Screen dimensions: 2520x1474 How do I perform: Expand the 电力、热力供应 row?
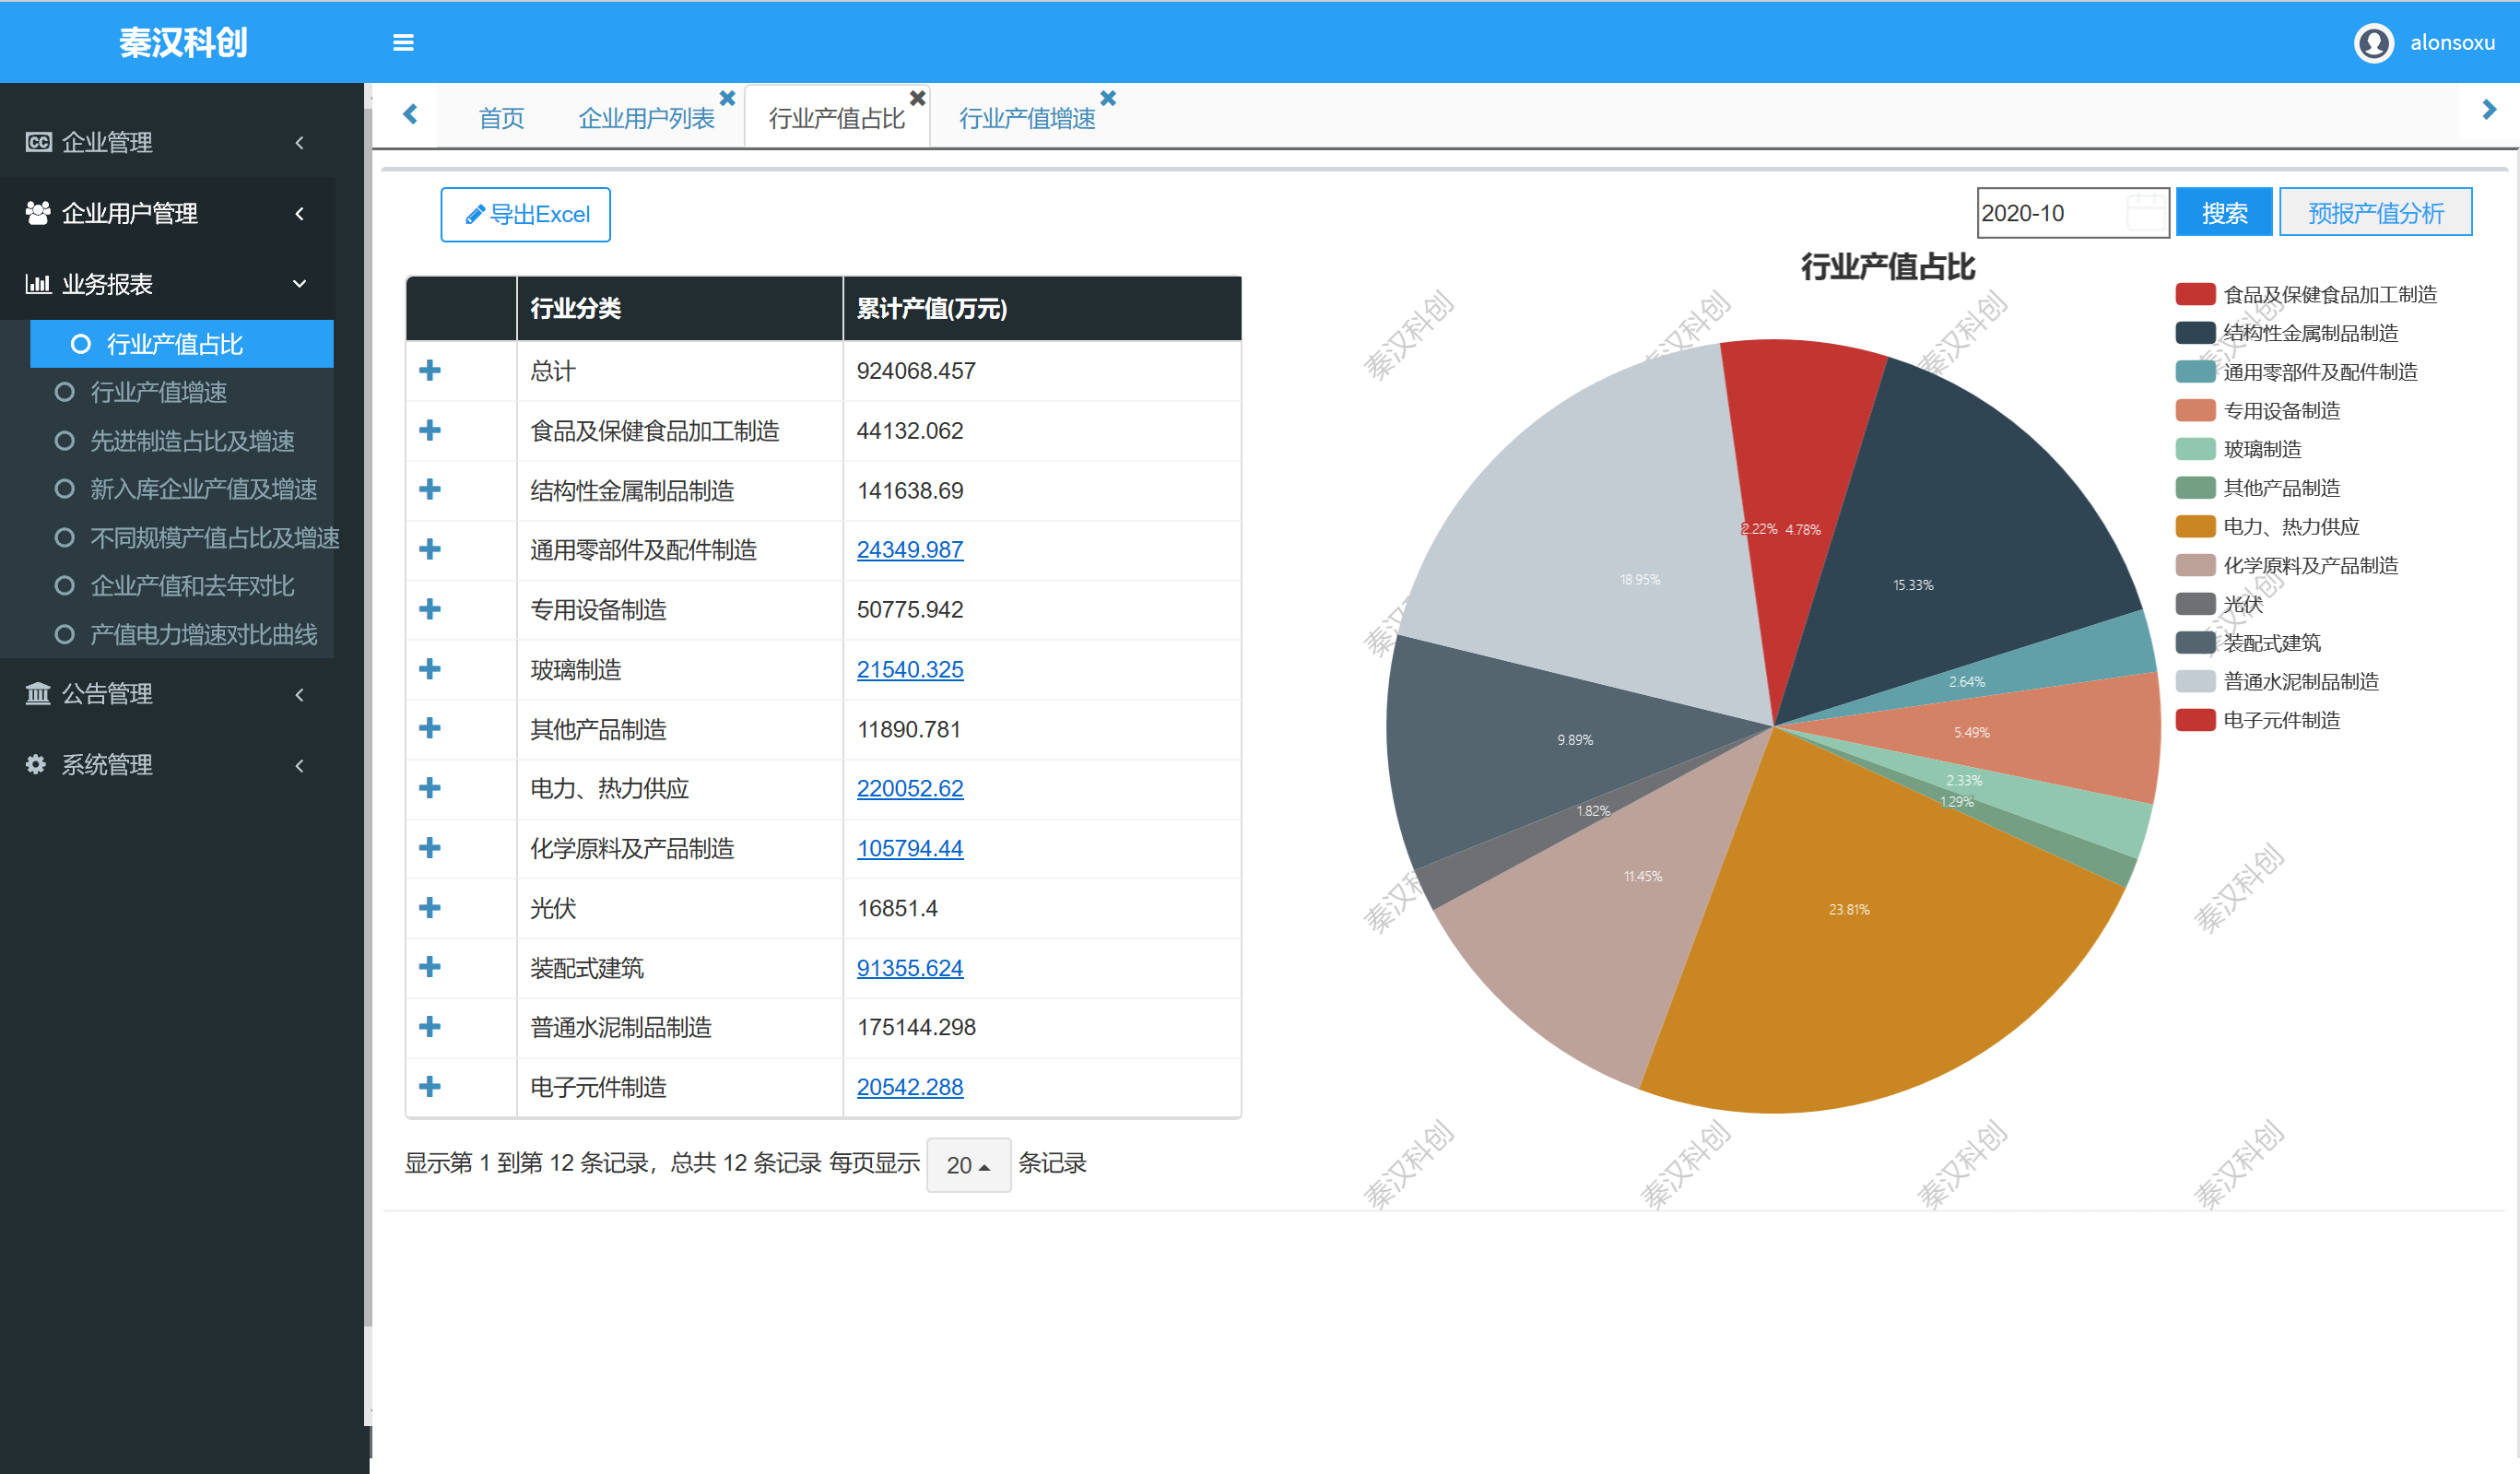coord(430,788)
